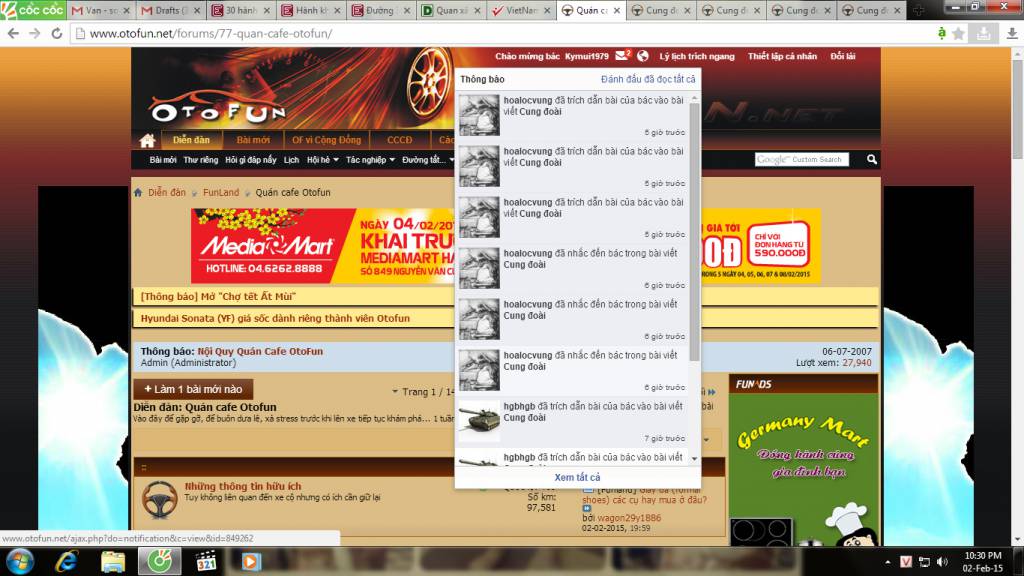Click the notifications globe icon
Image resolution: width=1024 pixels, height=576 pixels.
[x=643, y=56]
